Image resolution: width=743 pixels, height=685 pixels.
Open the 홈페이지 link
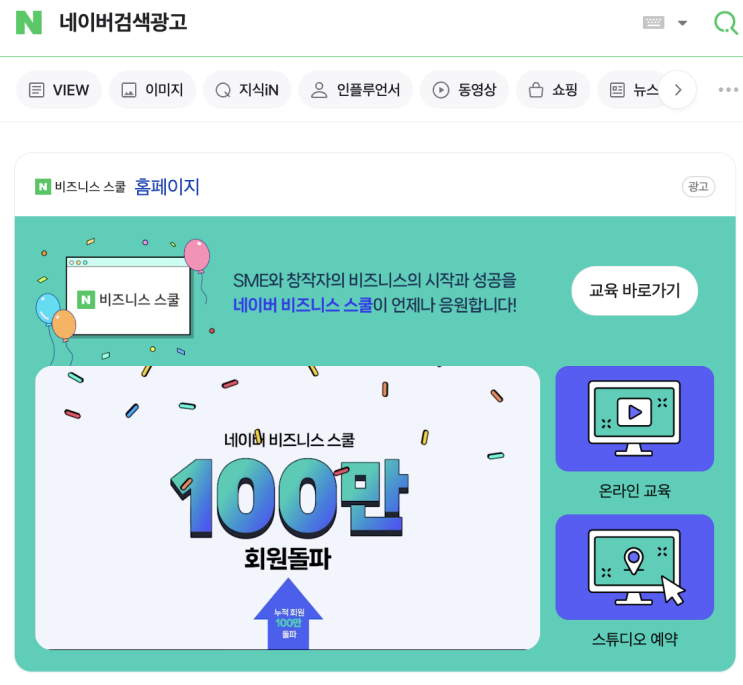[x=167, y=187]
